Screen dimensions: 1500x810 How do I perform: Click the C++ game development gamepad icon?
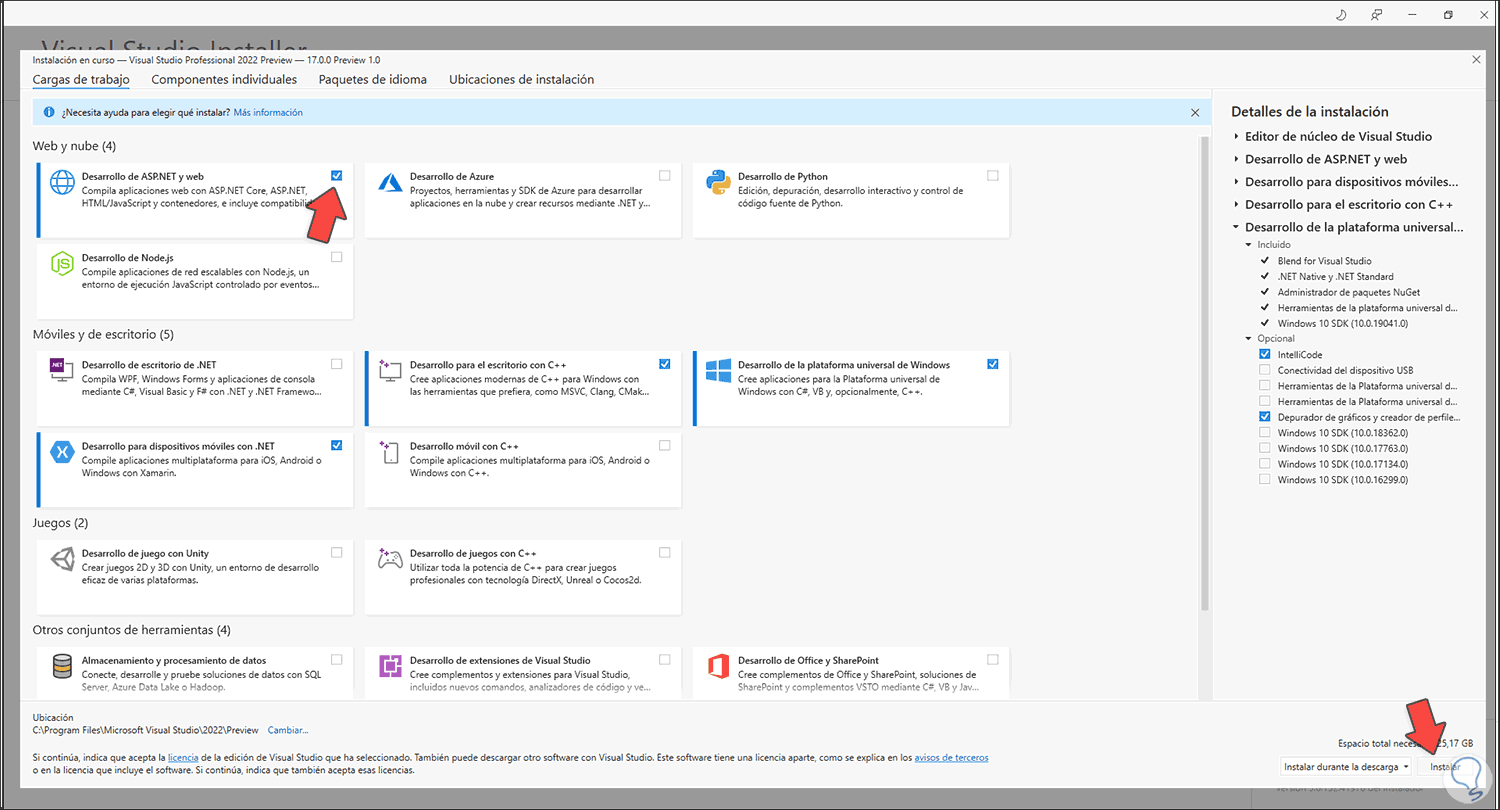coord(390,559)
